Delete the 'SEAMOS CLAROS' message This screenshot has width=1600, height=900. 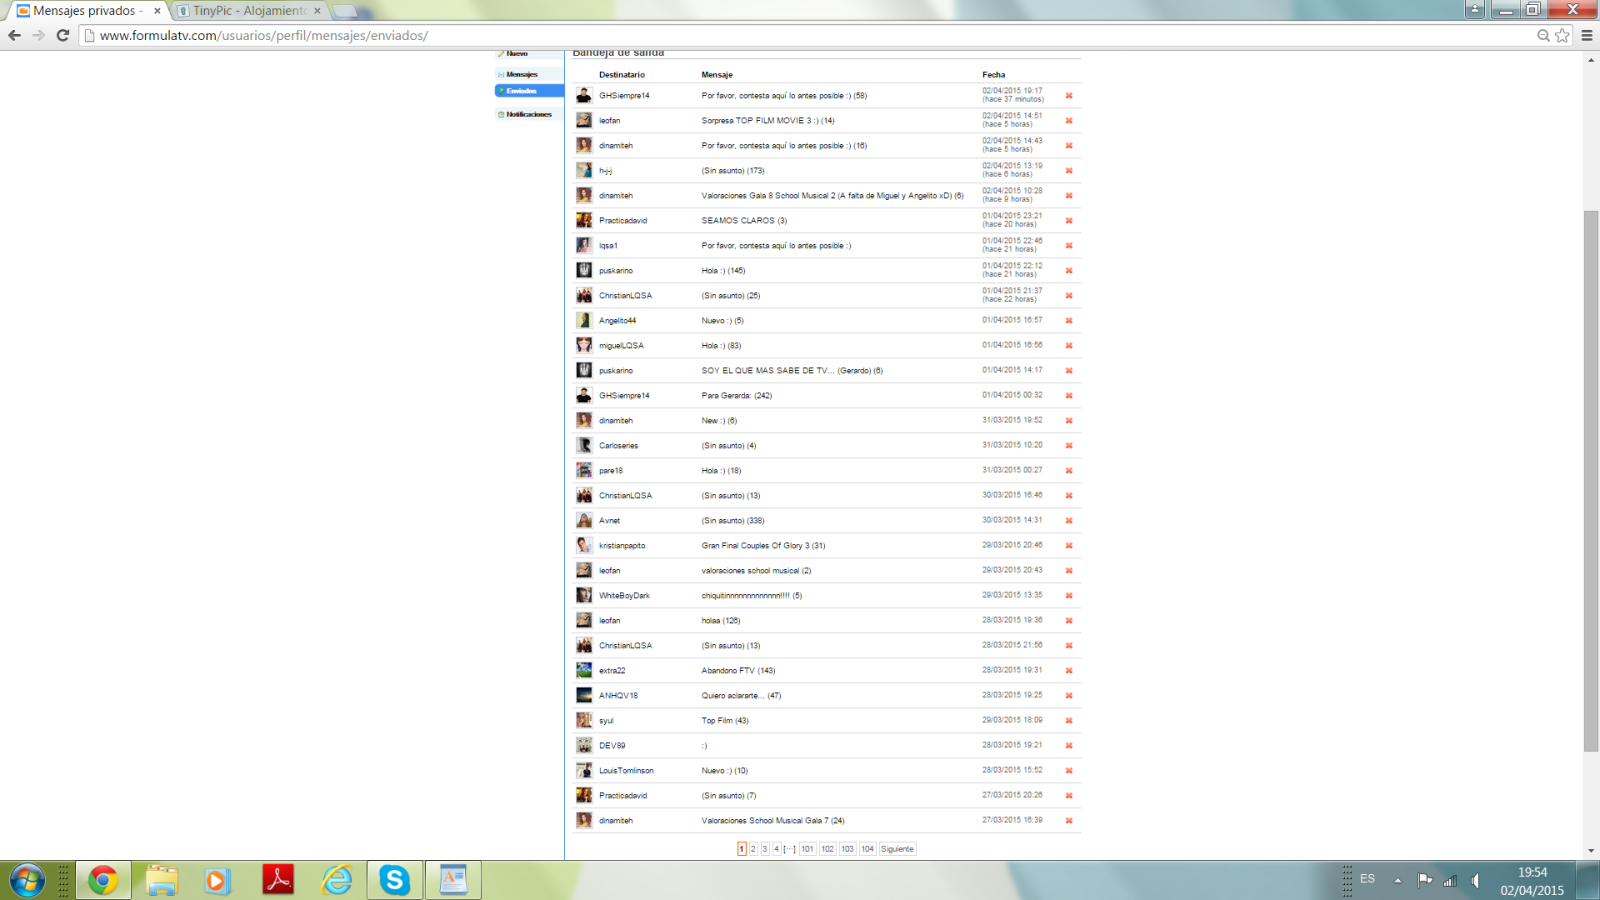coord(1069,221)
